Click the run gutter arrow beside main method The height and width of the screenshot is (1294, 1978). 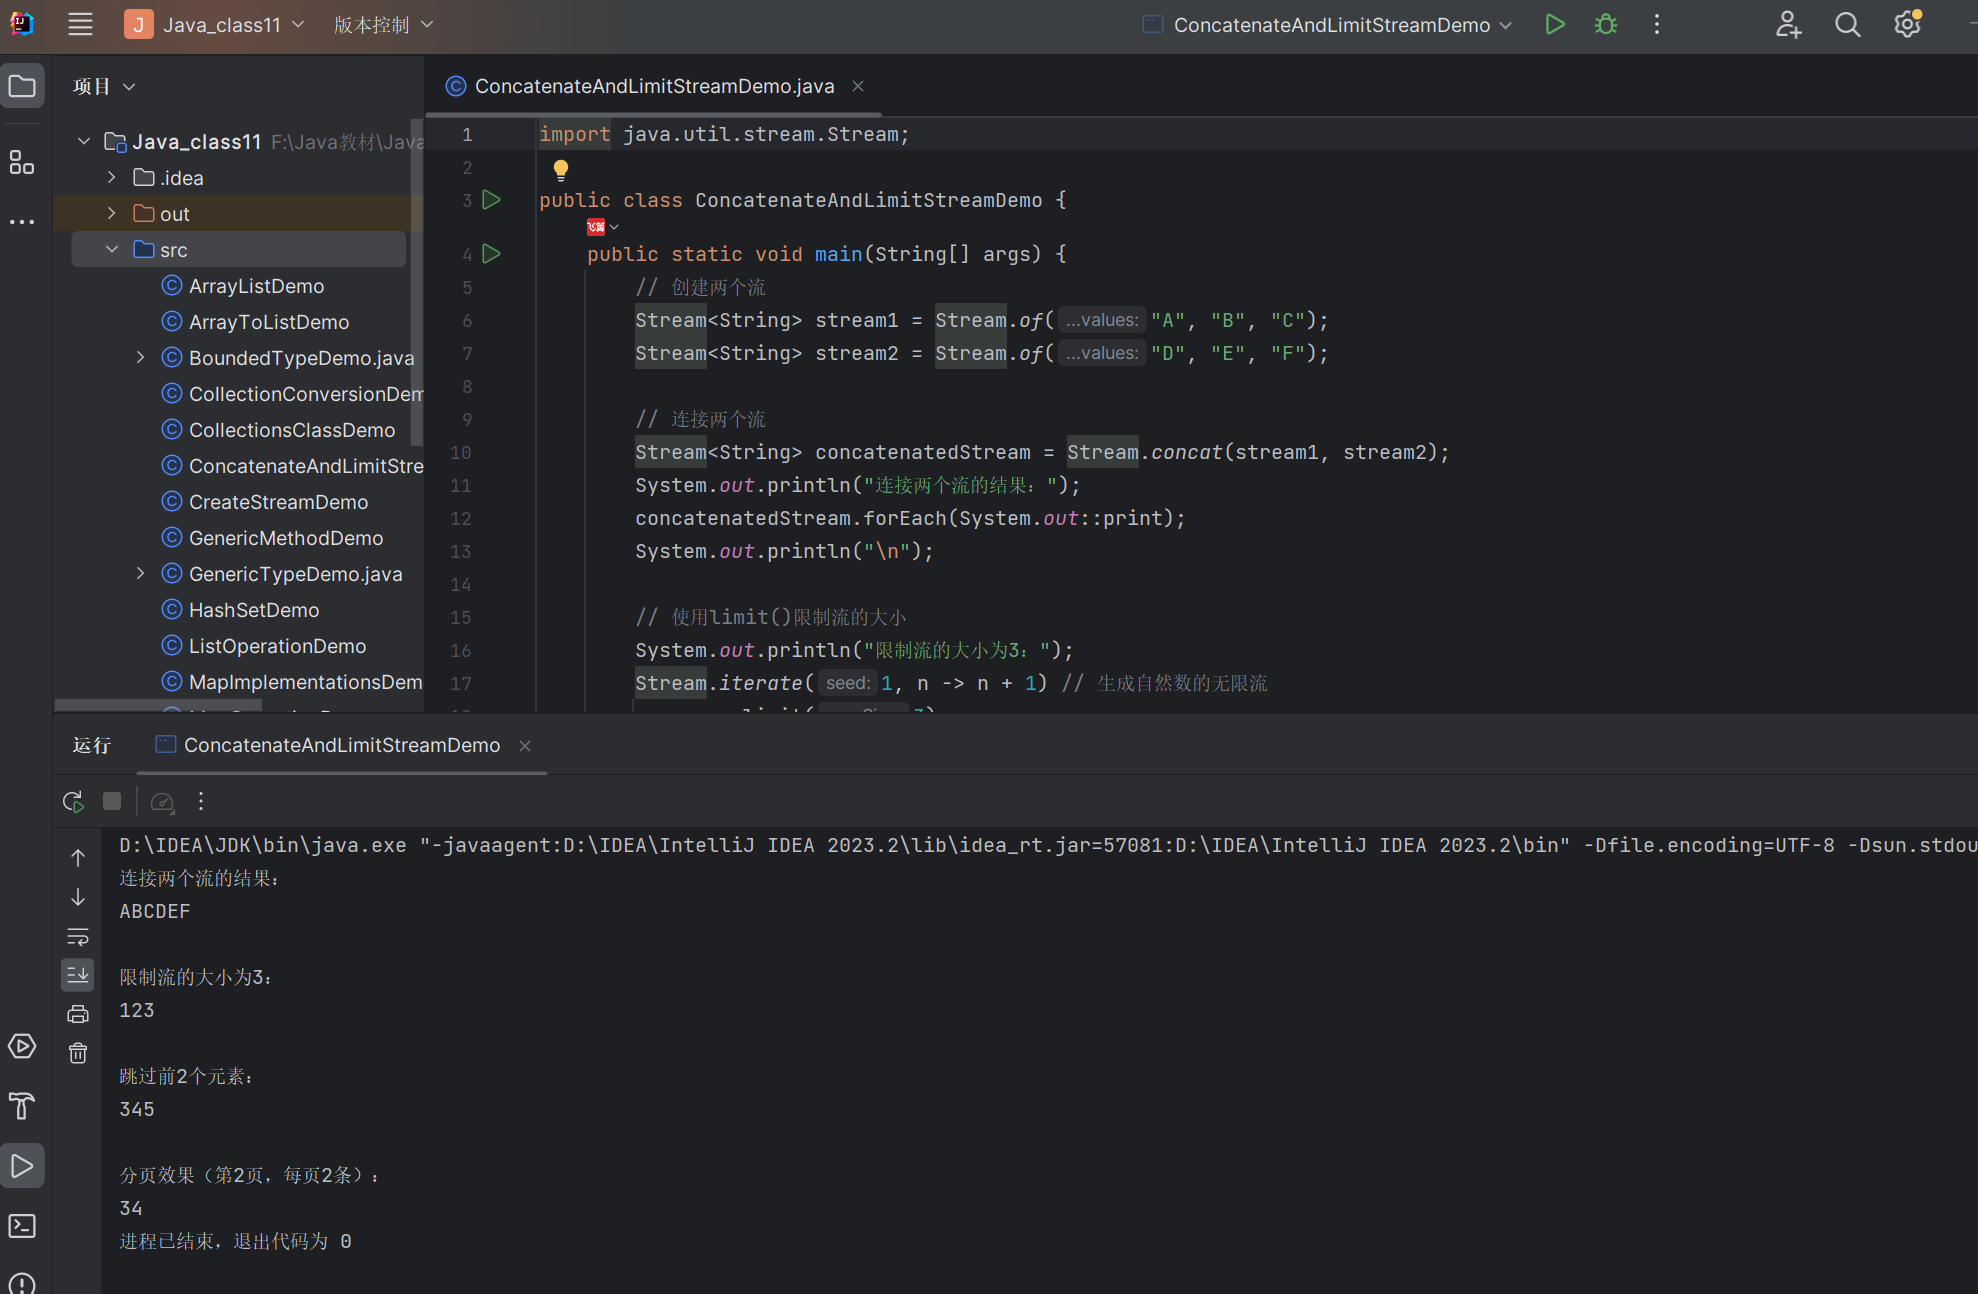(491, 254)
